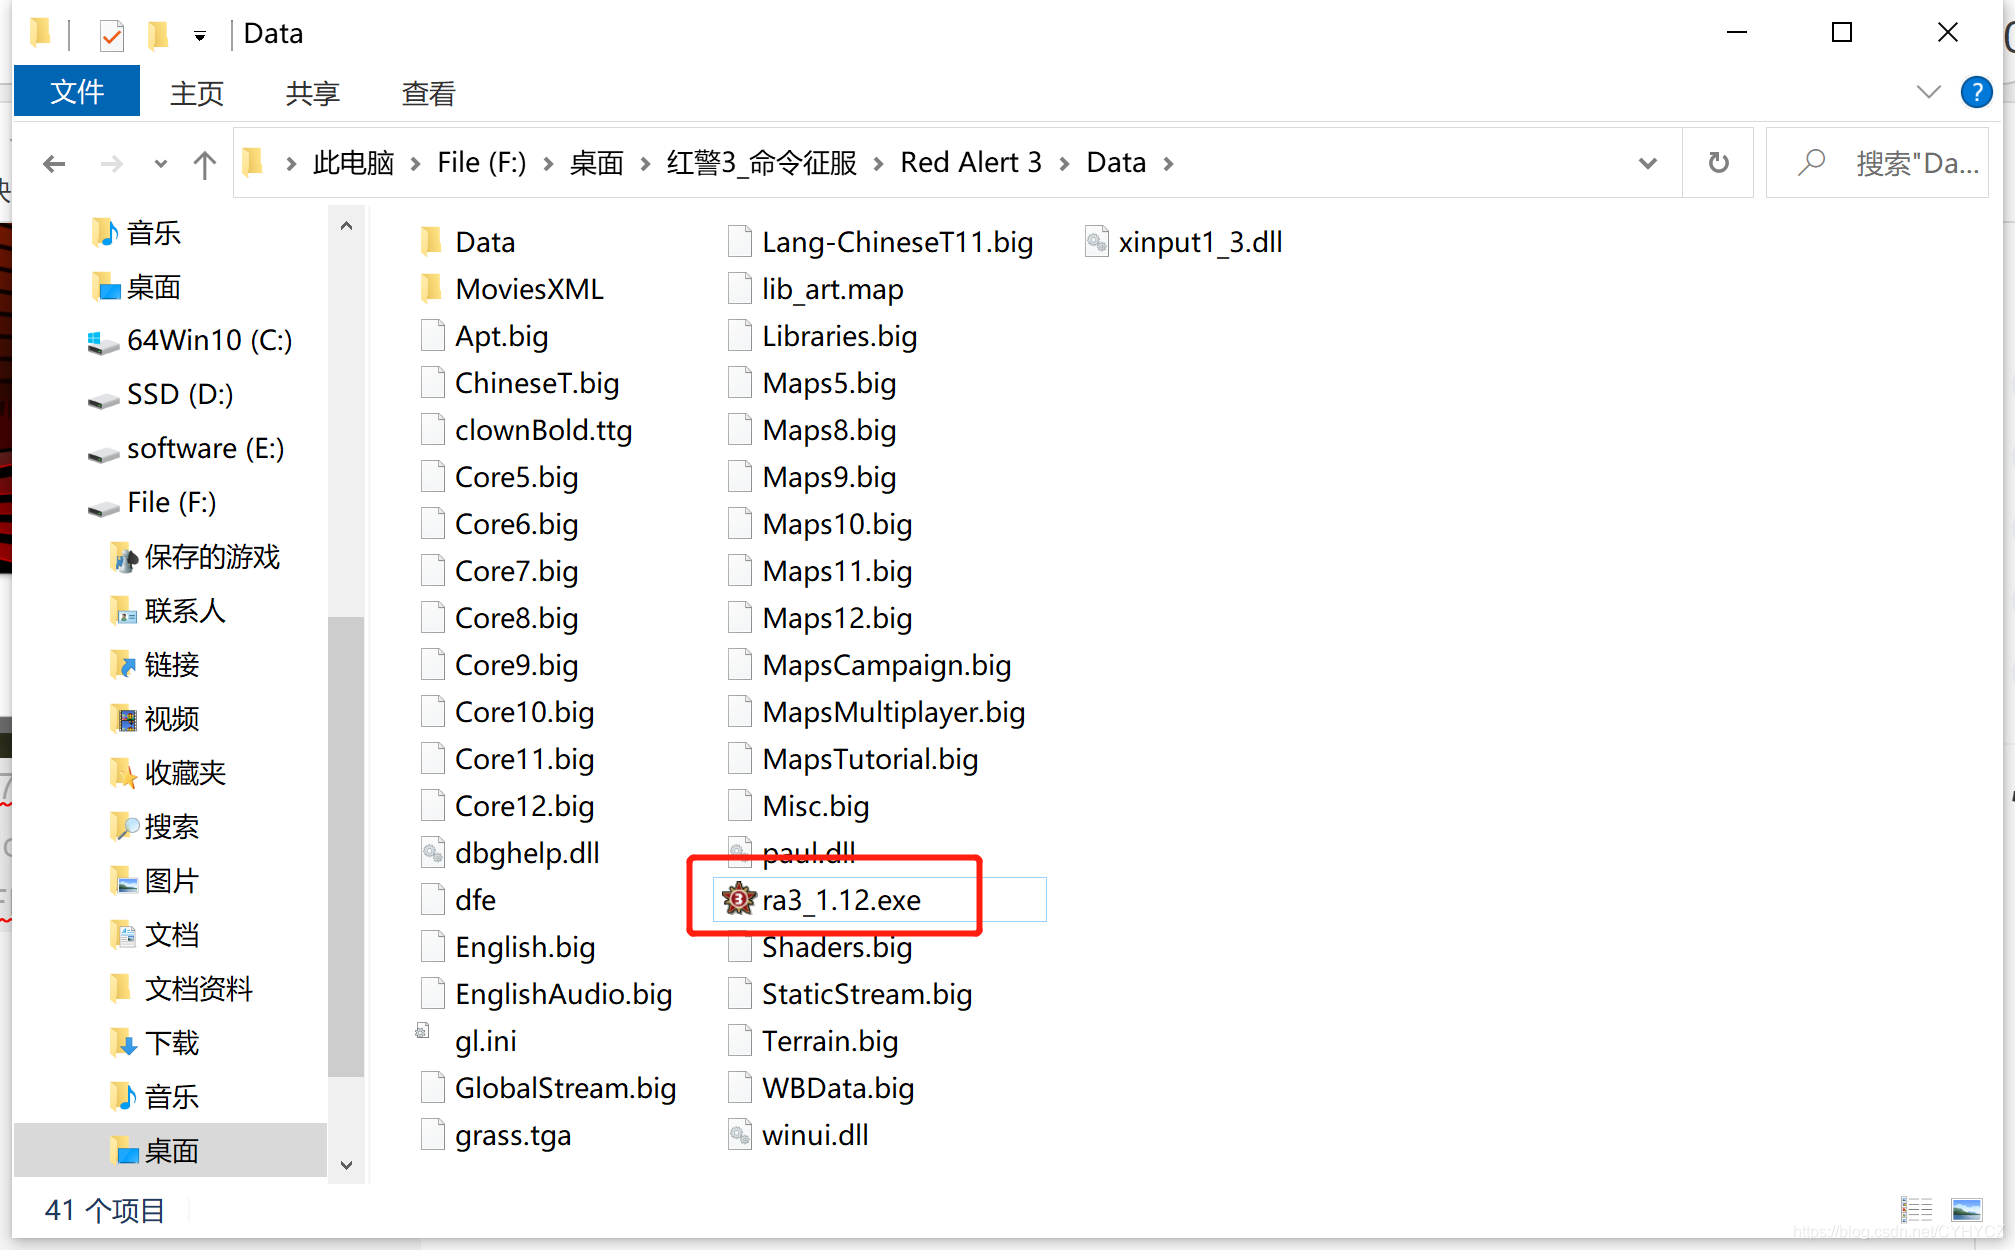Select the gl.ini settings file icon
The width and height of the screenshot is (2015, 1250).
[x=423, y=1031]
